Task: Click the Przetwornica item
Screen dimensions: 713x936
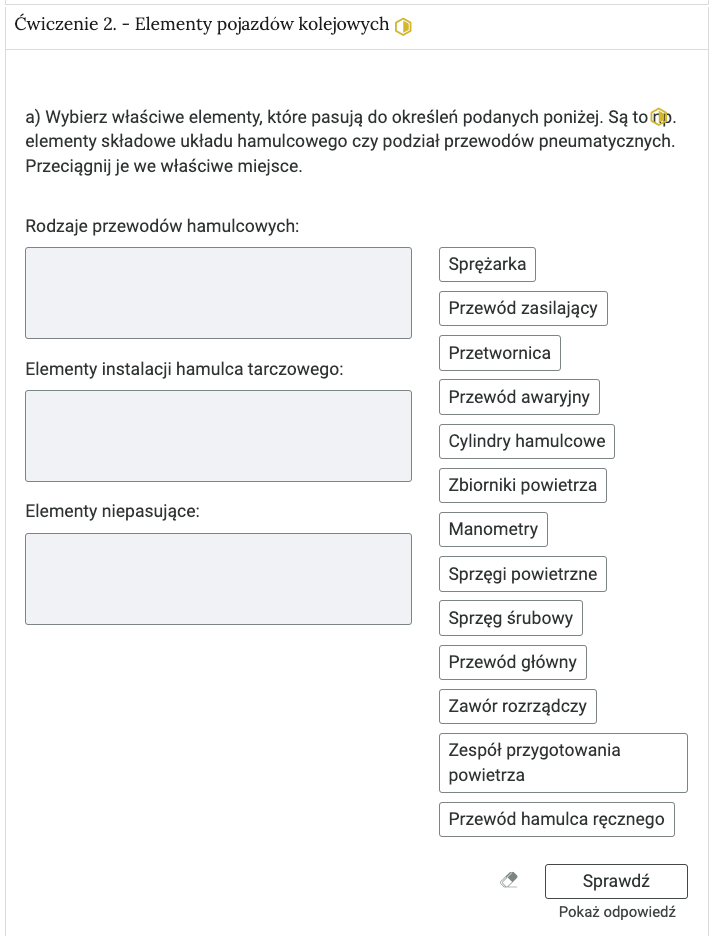Action: tap(500, 353)
